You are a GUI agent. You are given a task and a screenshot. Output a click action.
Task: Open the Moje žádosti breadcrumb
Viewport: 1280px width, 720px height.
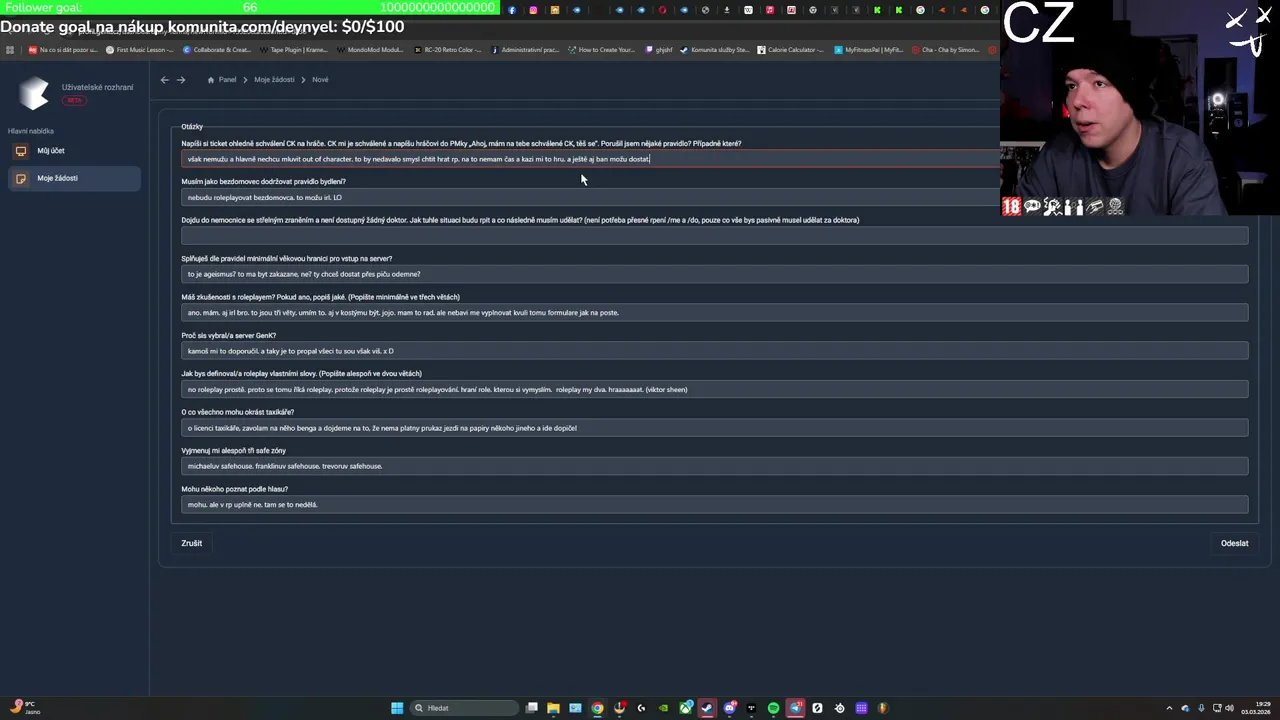coord(274,80)
